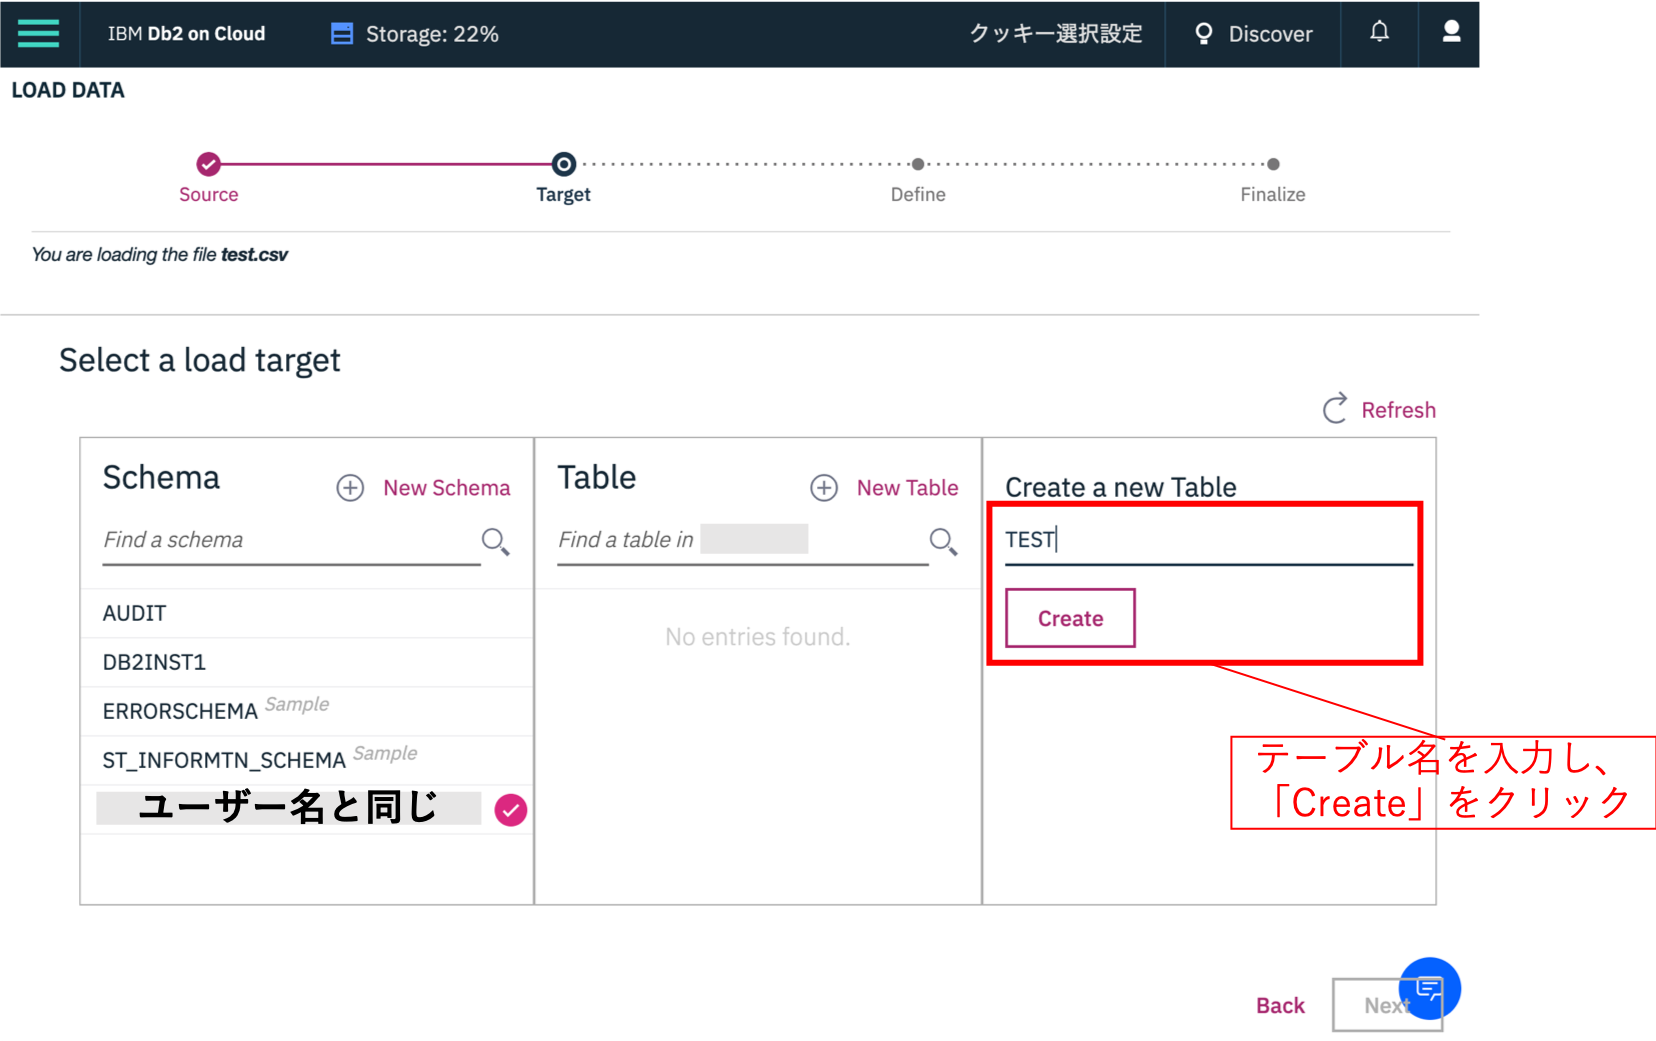1656x1041 pixels.
Task: Deselect the currently checked user schema
Action: tap(510, 810)
